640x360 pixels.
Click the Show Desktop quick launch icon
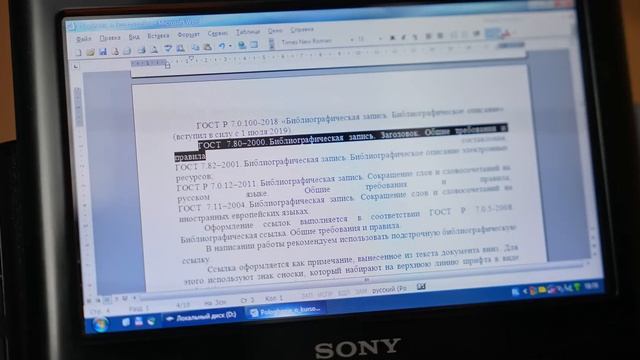[x=126, y=322]
